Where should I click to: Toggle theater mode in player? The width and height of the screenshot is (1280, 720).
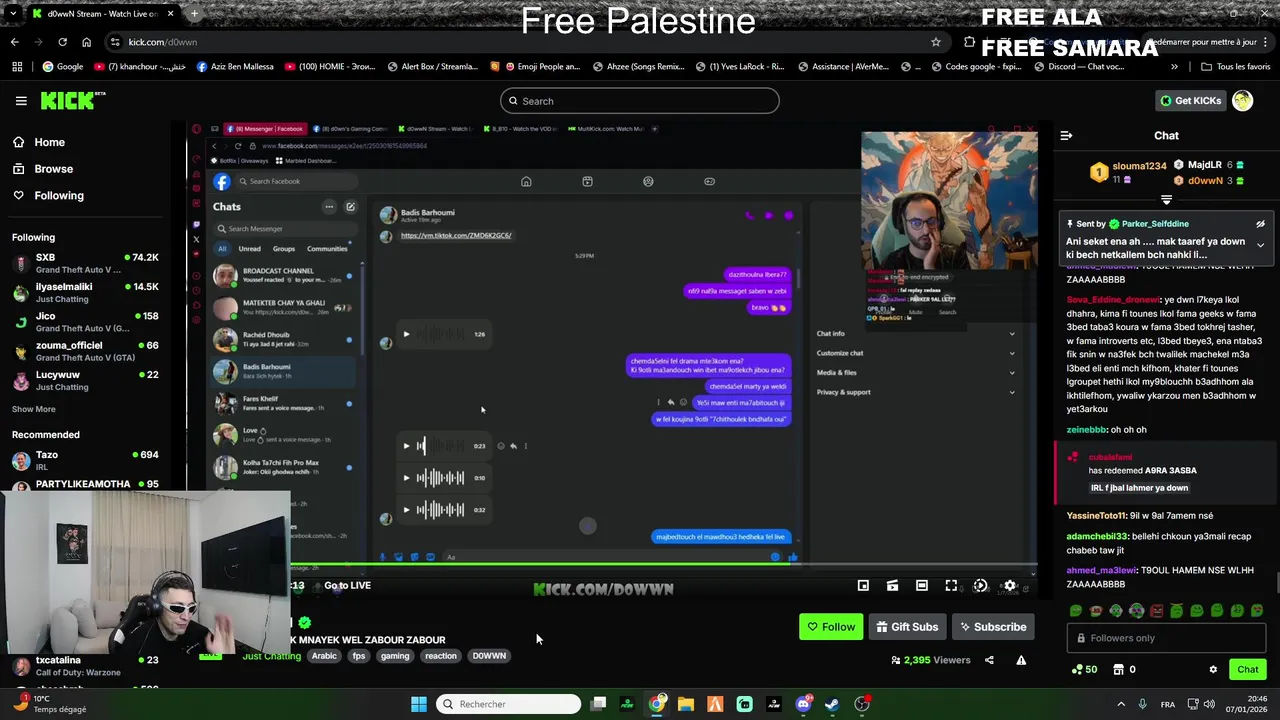tap(921, 586)
